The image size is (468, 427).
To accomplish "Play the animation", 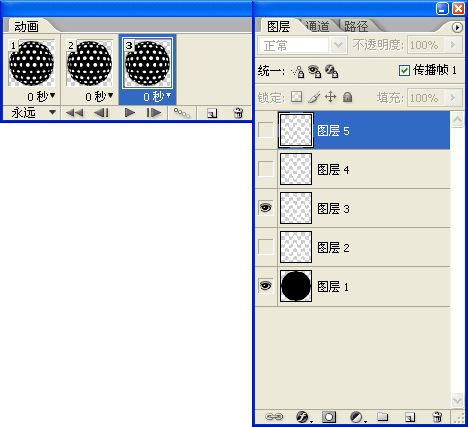I will pyautogui.click(x=130, y=113).
